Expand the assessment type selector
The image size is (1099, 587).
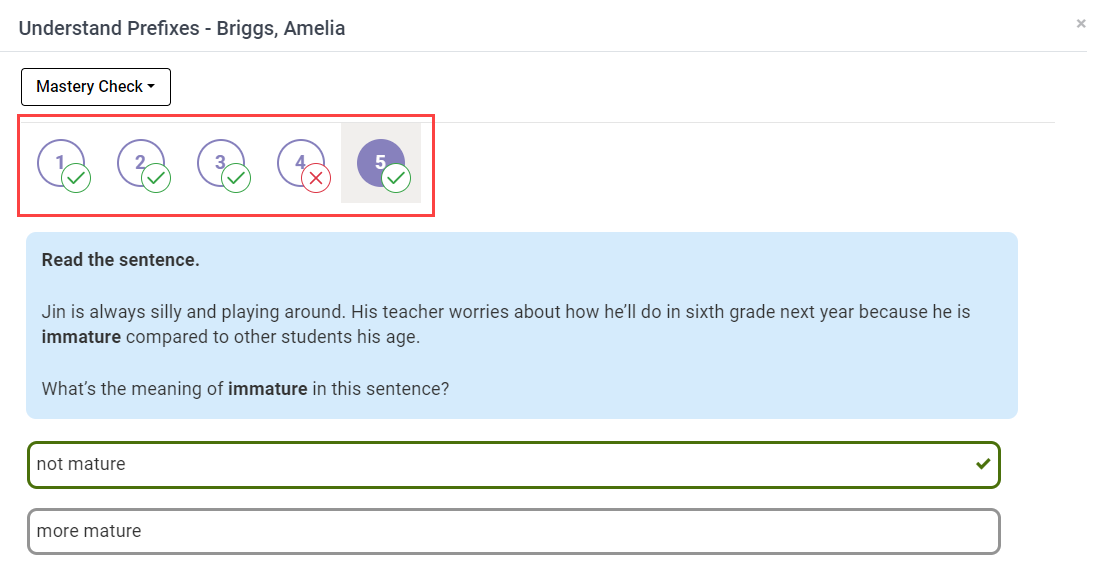click(x=95, y=87)
